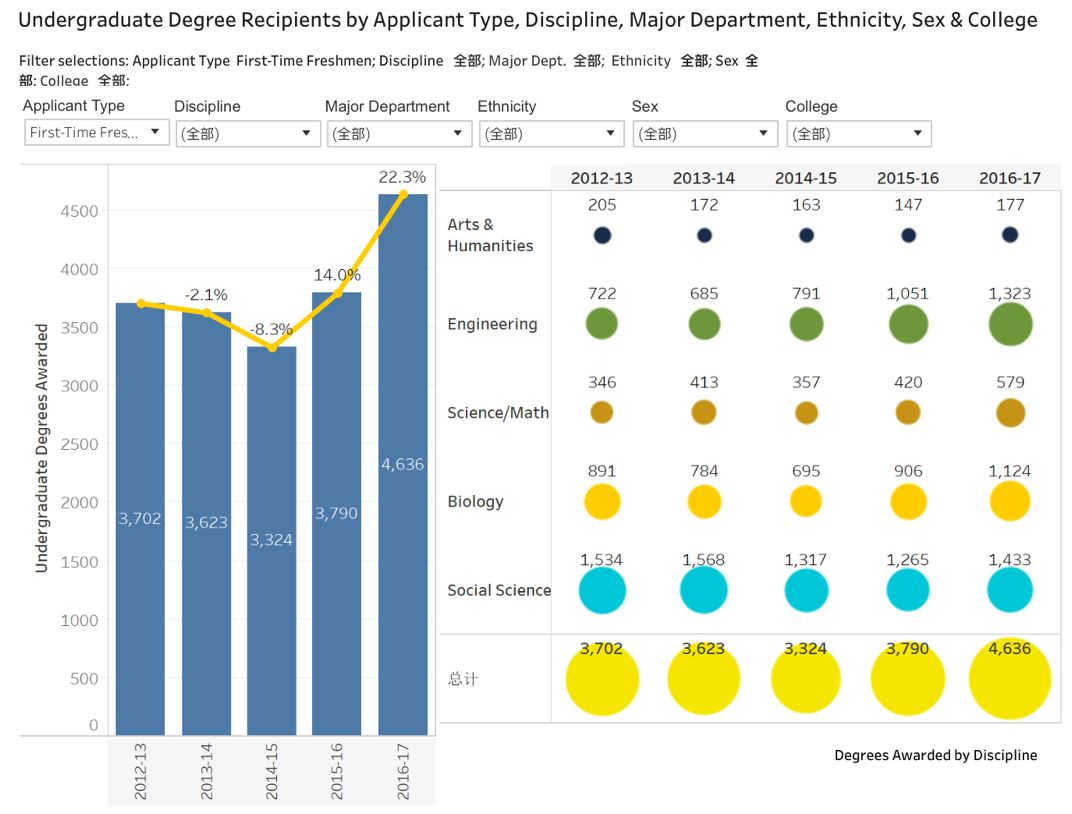Screen dimensions: 1072x814
Task: Click Biology 2013-14 circle (784)
Action: pos(704,502)
